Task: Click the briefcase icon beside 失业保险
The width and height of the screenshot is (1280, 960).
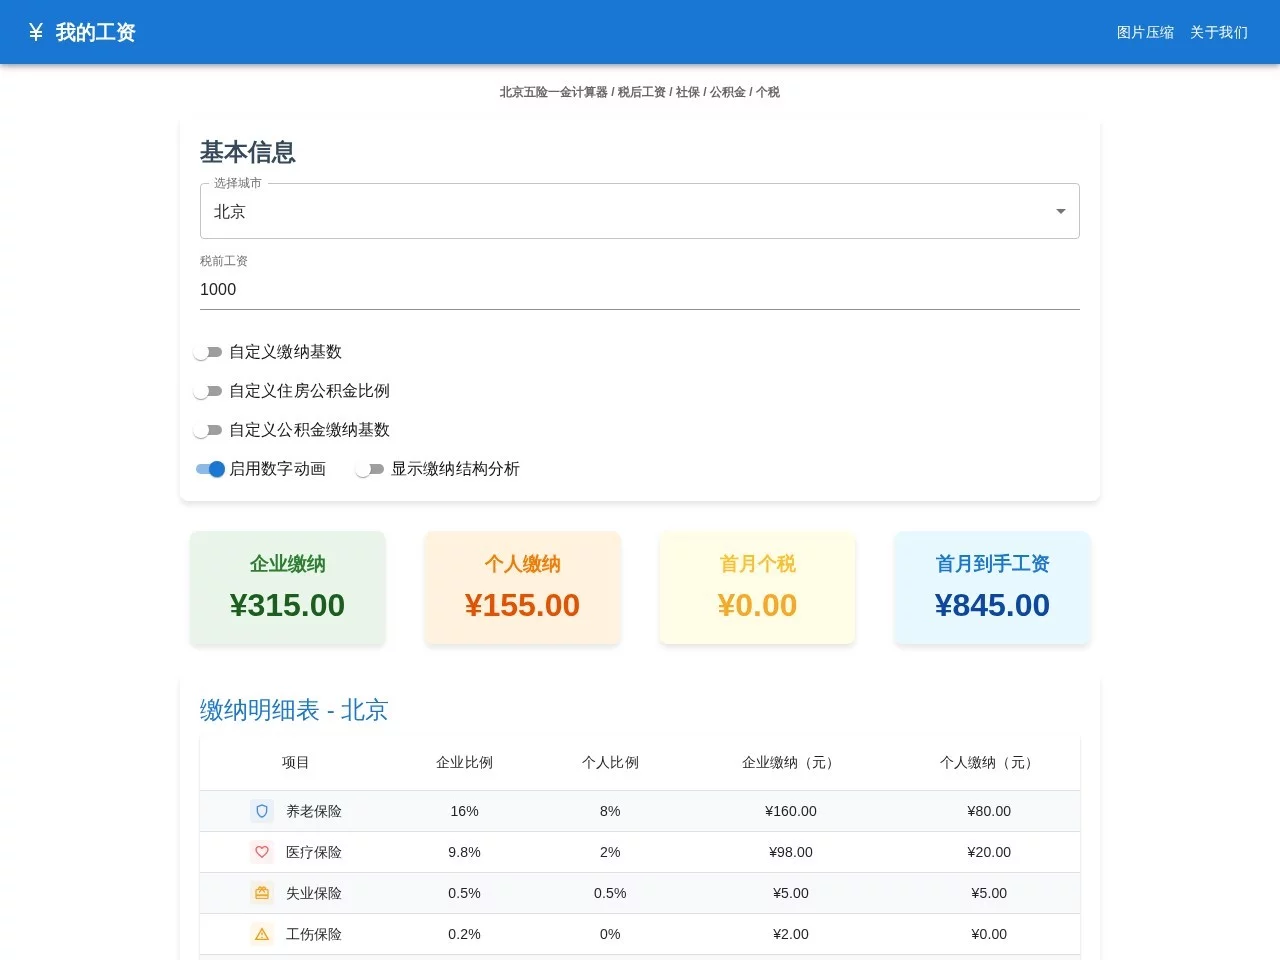Action: [x=261, y=893]
